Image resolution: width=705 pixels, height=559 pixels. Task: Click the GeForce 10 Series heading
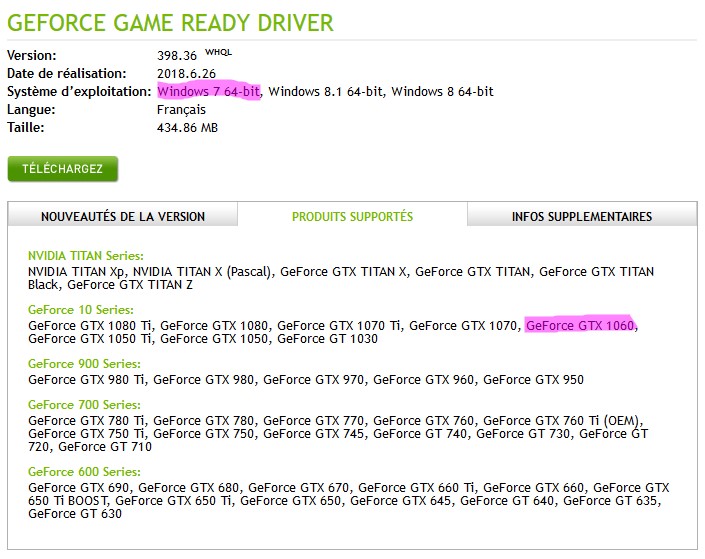(80, 310)
